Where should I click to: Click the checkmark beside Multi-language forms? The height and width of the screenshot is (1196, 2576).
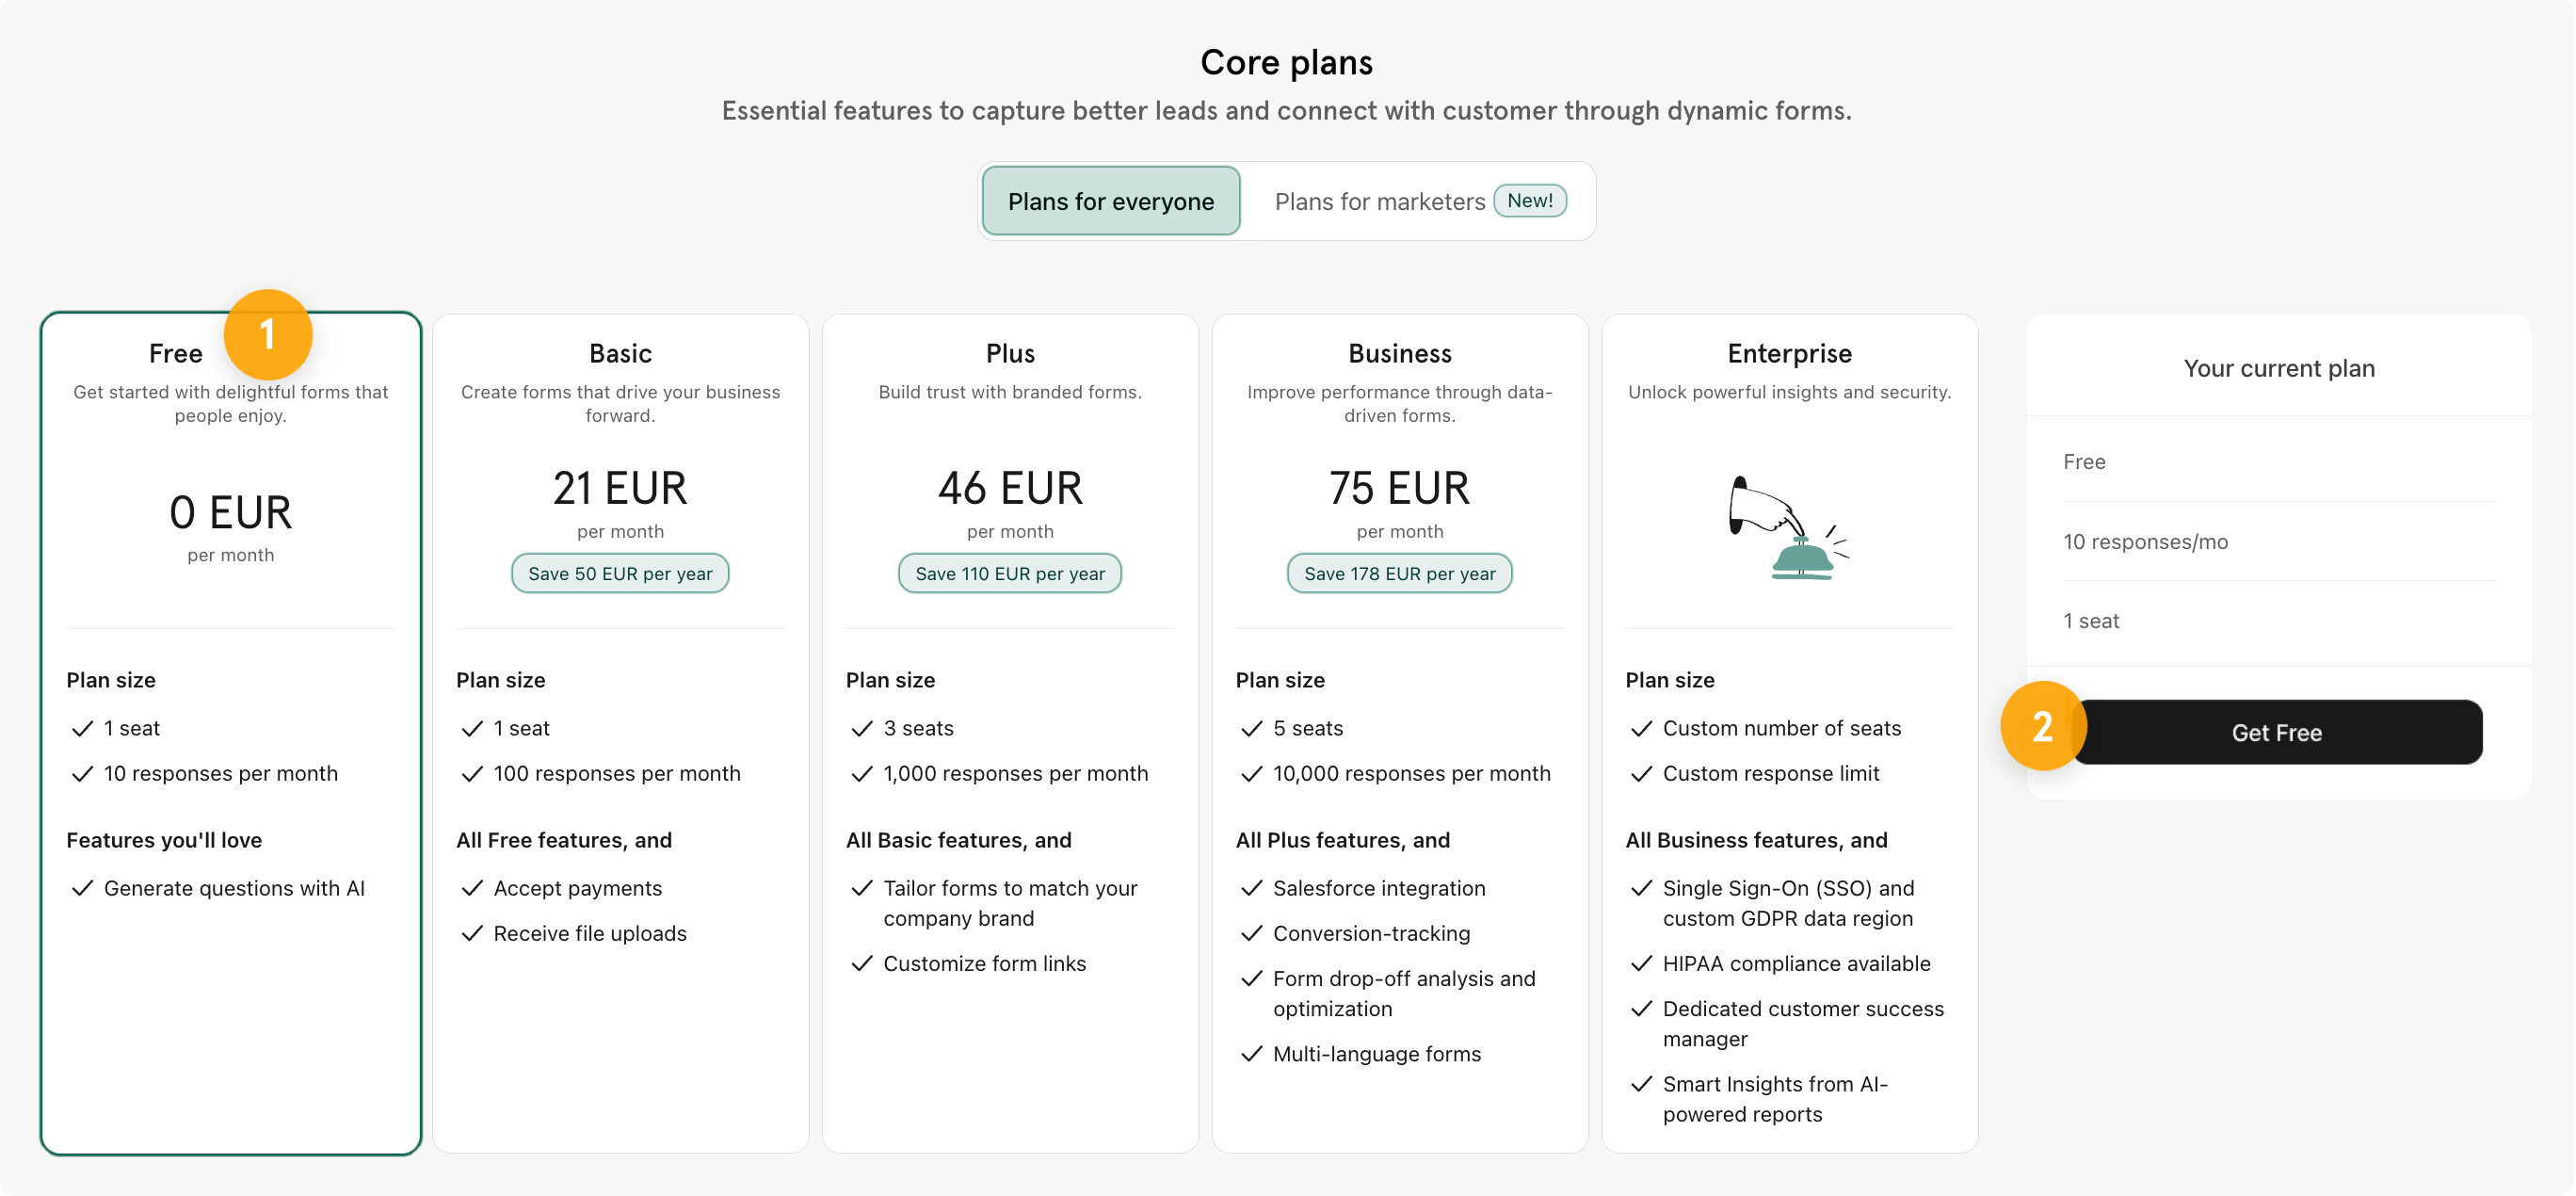[x=1251, y=1053]
